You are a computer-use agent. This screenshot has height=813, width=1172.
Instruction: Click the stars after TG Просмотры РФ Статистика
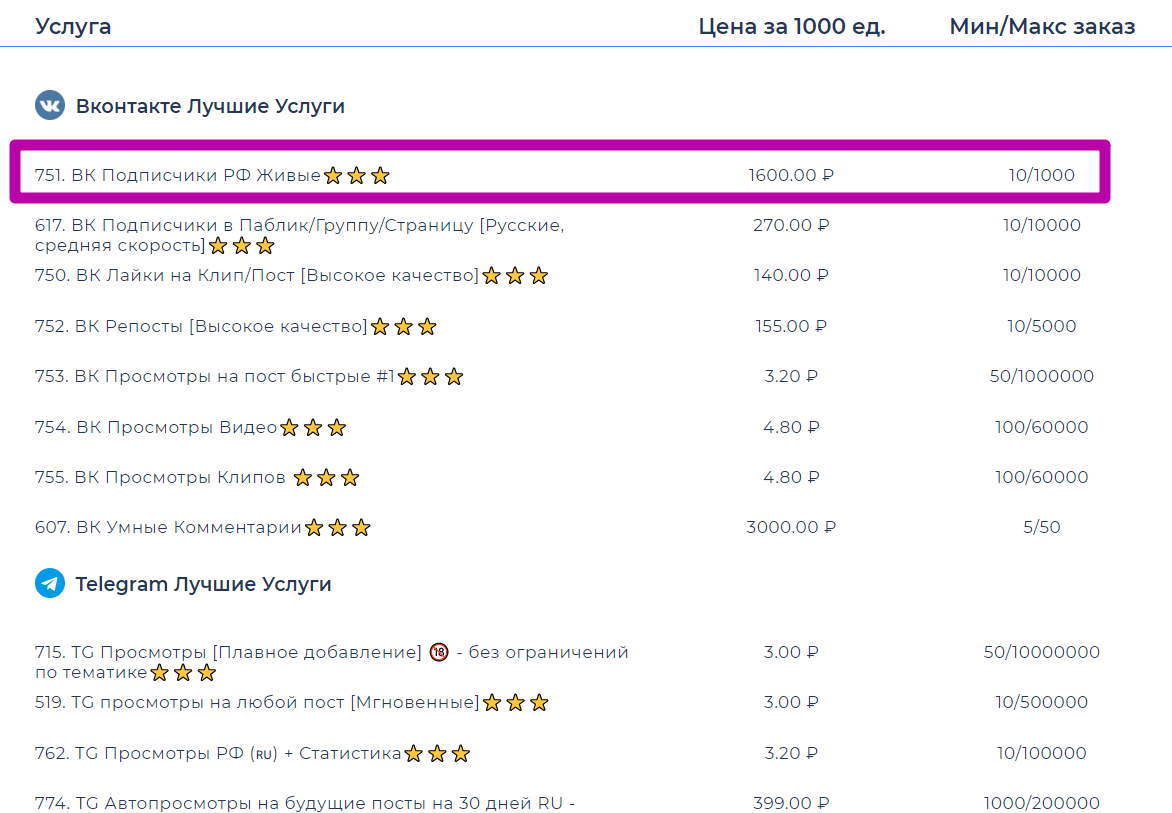coord(437,754)
